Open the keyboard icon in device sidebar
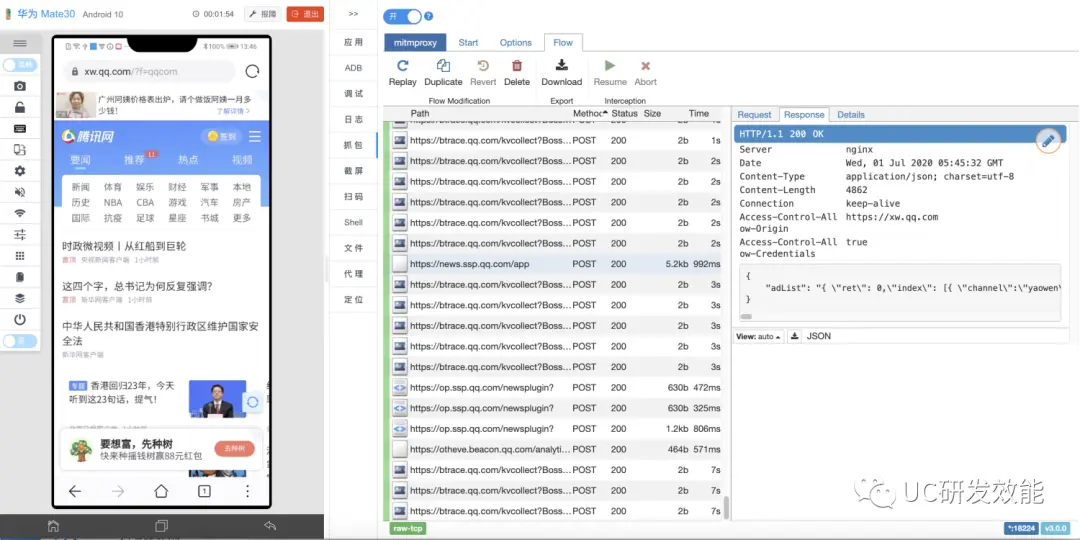Viewport: 1080px width, 540px height. coord(20,129)
